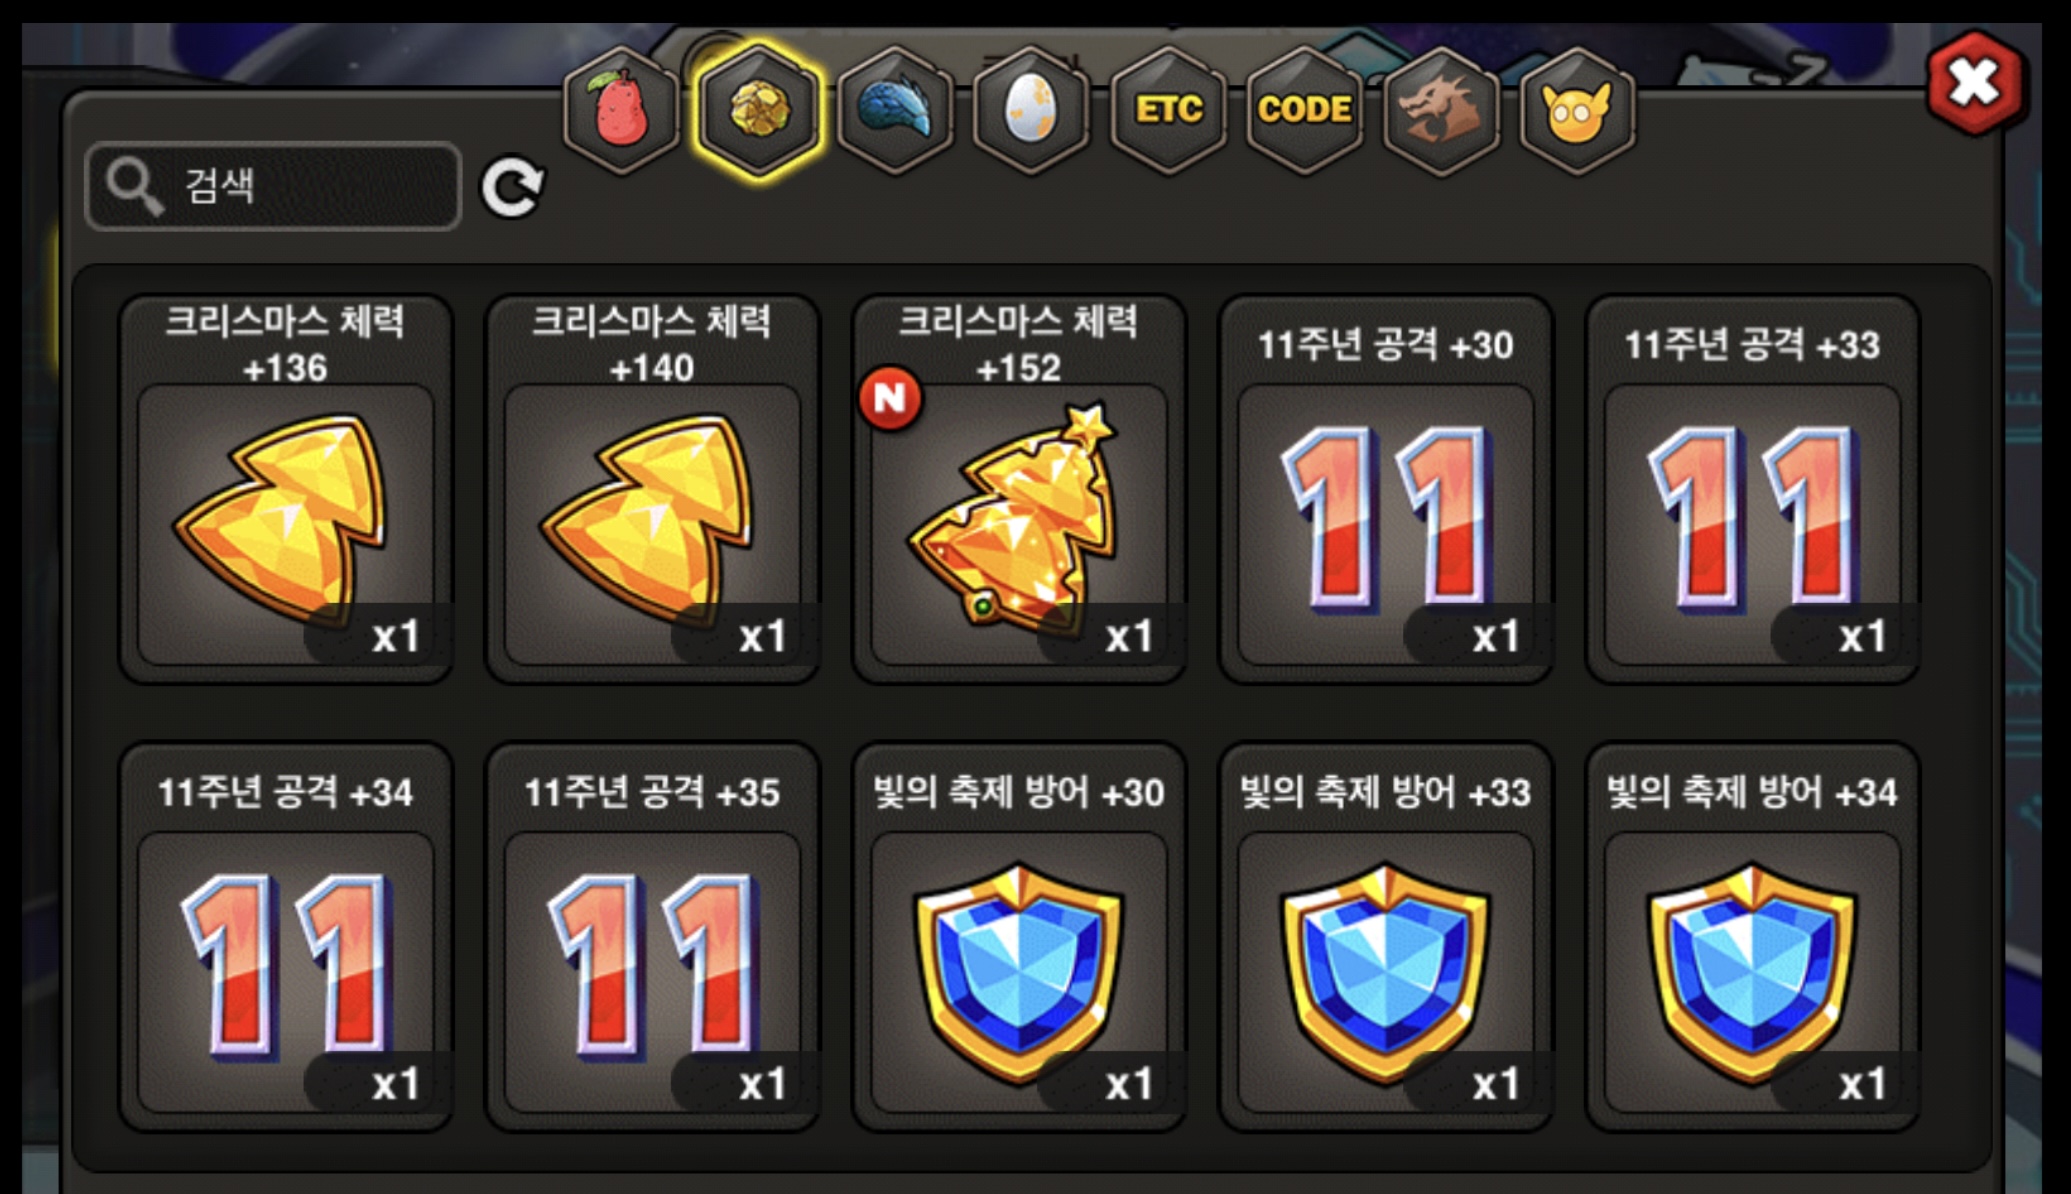Viewport: 2071px width, 1194px height.
Task: Open the red fruit food tab
Action: click(621, 110)
